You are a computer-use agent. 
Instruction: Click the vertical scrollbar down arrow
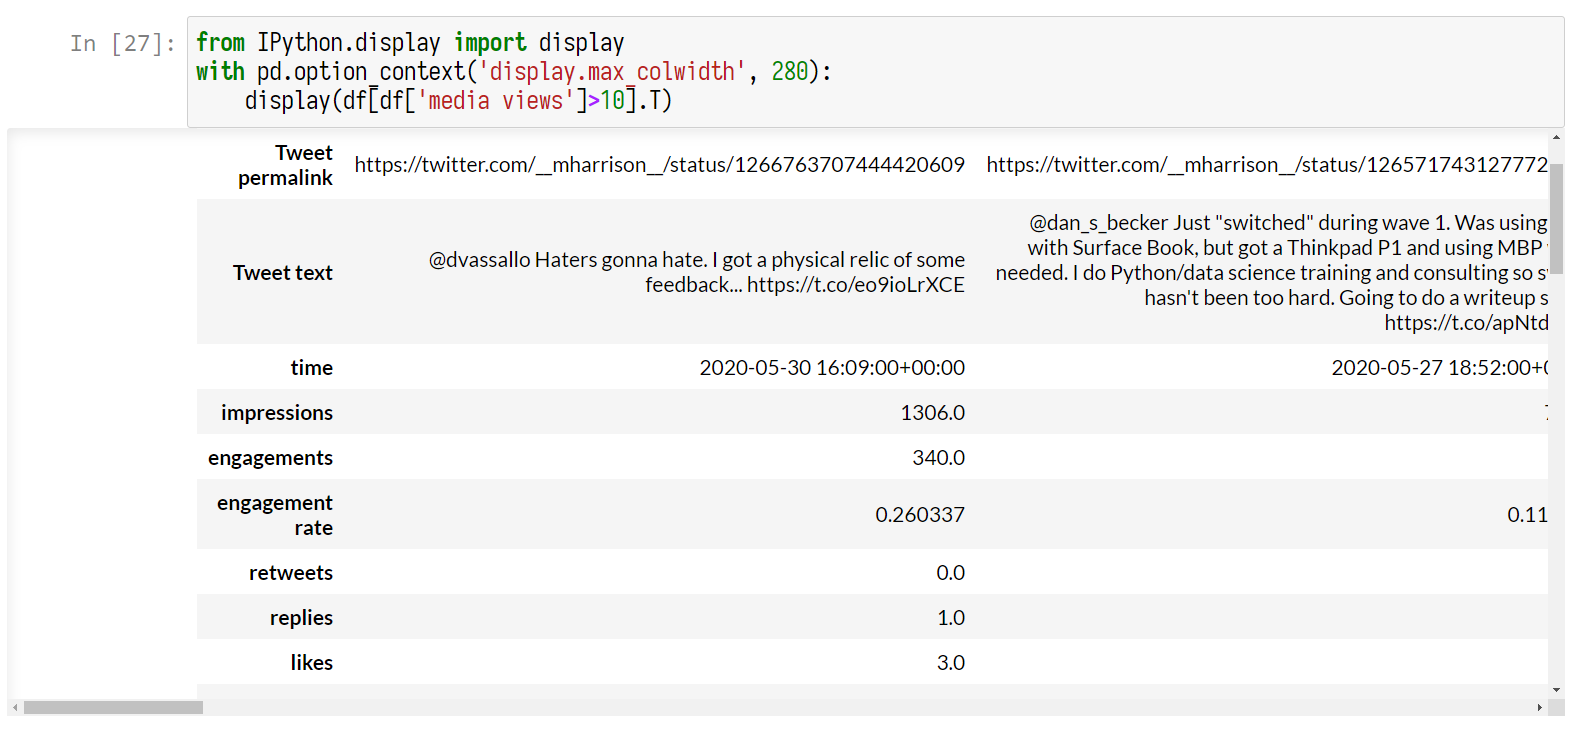click(x=1556, y=690)
